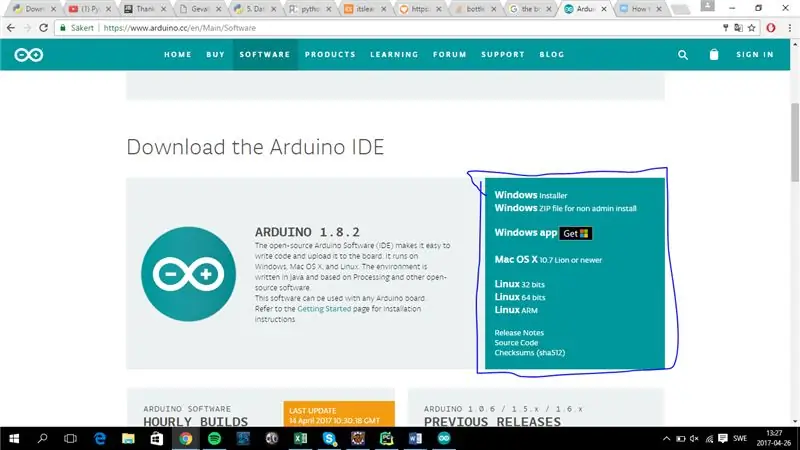
Task: Close the active Arduino browser tab
Action: pos(604,9)
